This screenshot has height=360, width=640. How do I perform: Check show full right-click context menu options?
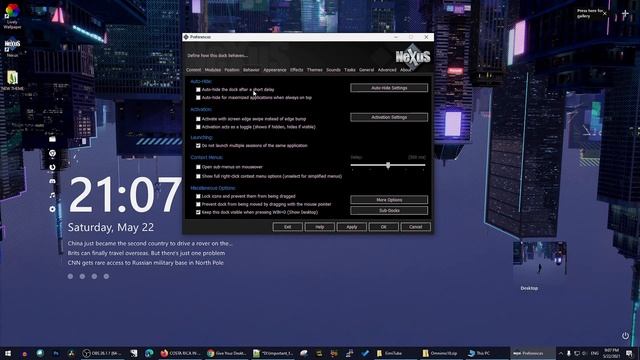(198, 176)
